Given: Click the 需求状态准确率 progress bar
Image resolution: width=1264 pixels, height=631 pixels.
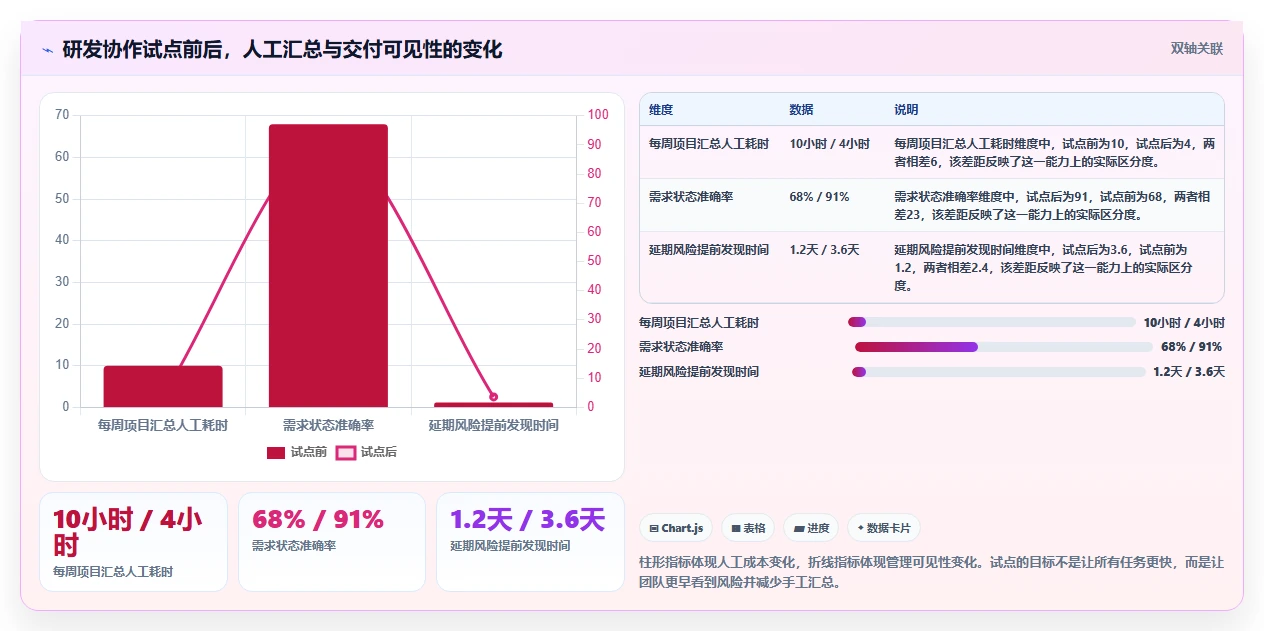Looking at the screenshot, I should pyautogui.click(x=1003, y=347).
